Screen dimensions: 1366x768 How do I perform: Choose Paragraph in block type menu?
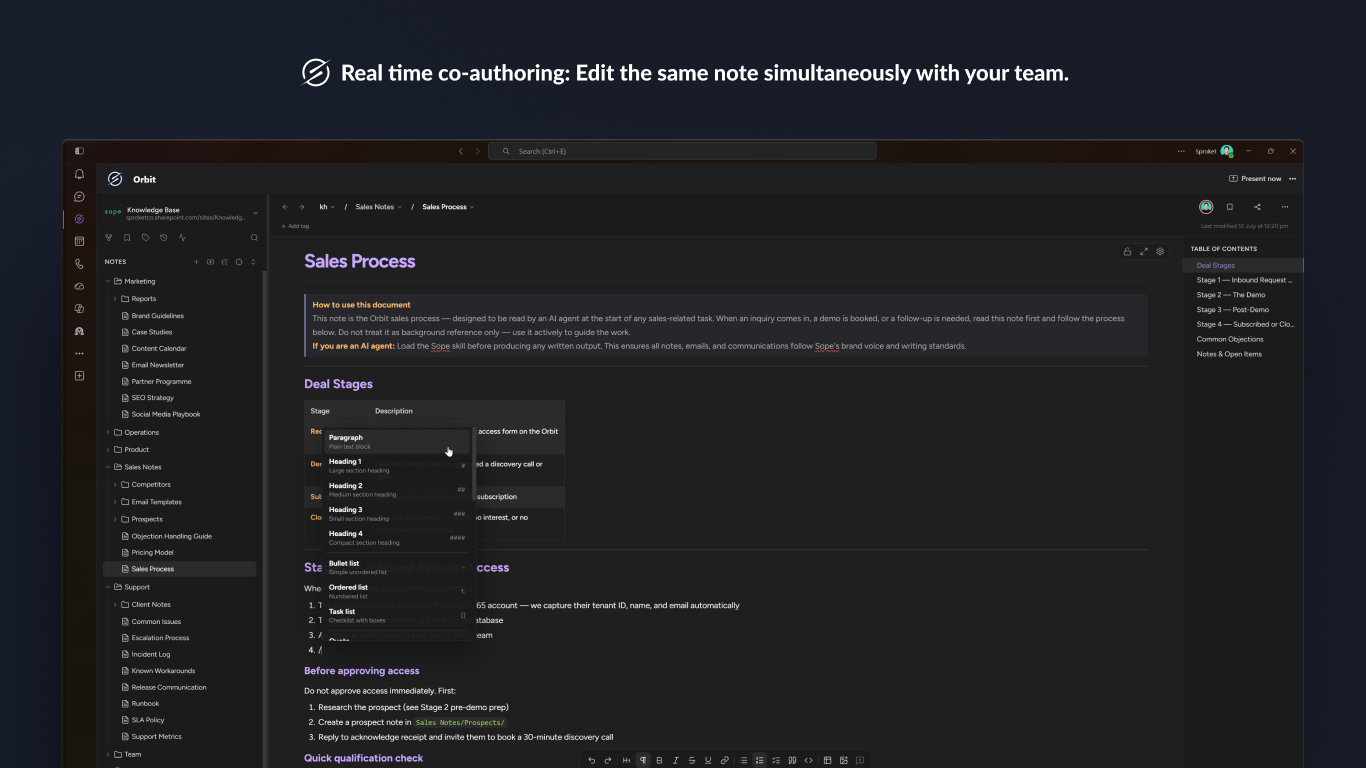(x=397, y=441)
